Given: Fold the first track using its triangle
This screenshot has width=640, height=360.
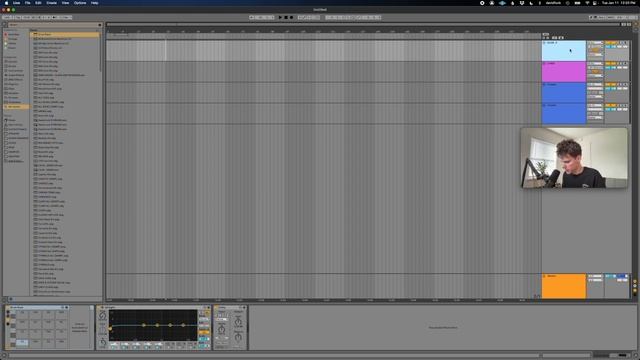Looking at the screenshot, I should [x=544, y=43].
